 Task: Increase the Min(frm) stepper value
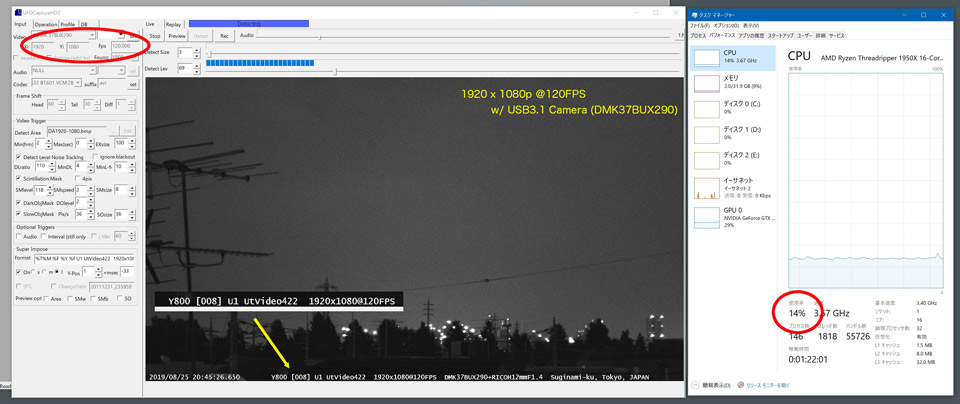[49, 141]
